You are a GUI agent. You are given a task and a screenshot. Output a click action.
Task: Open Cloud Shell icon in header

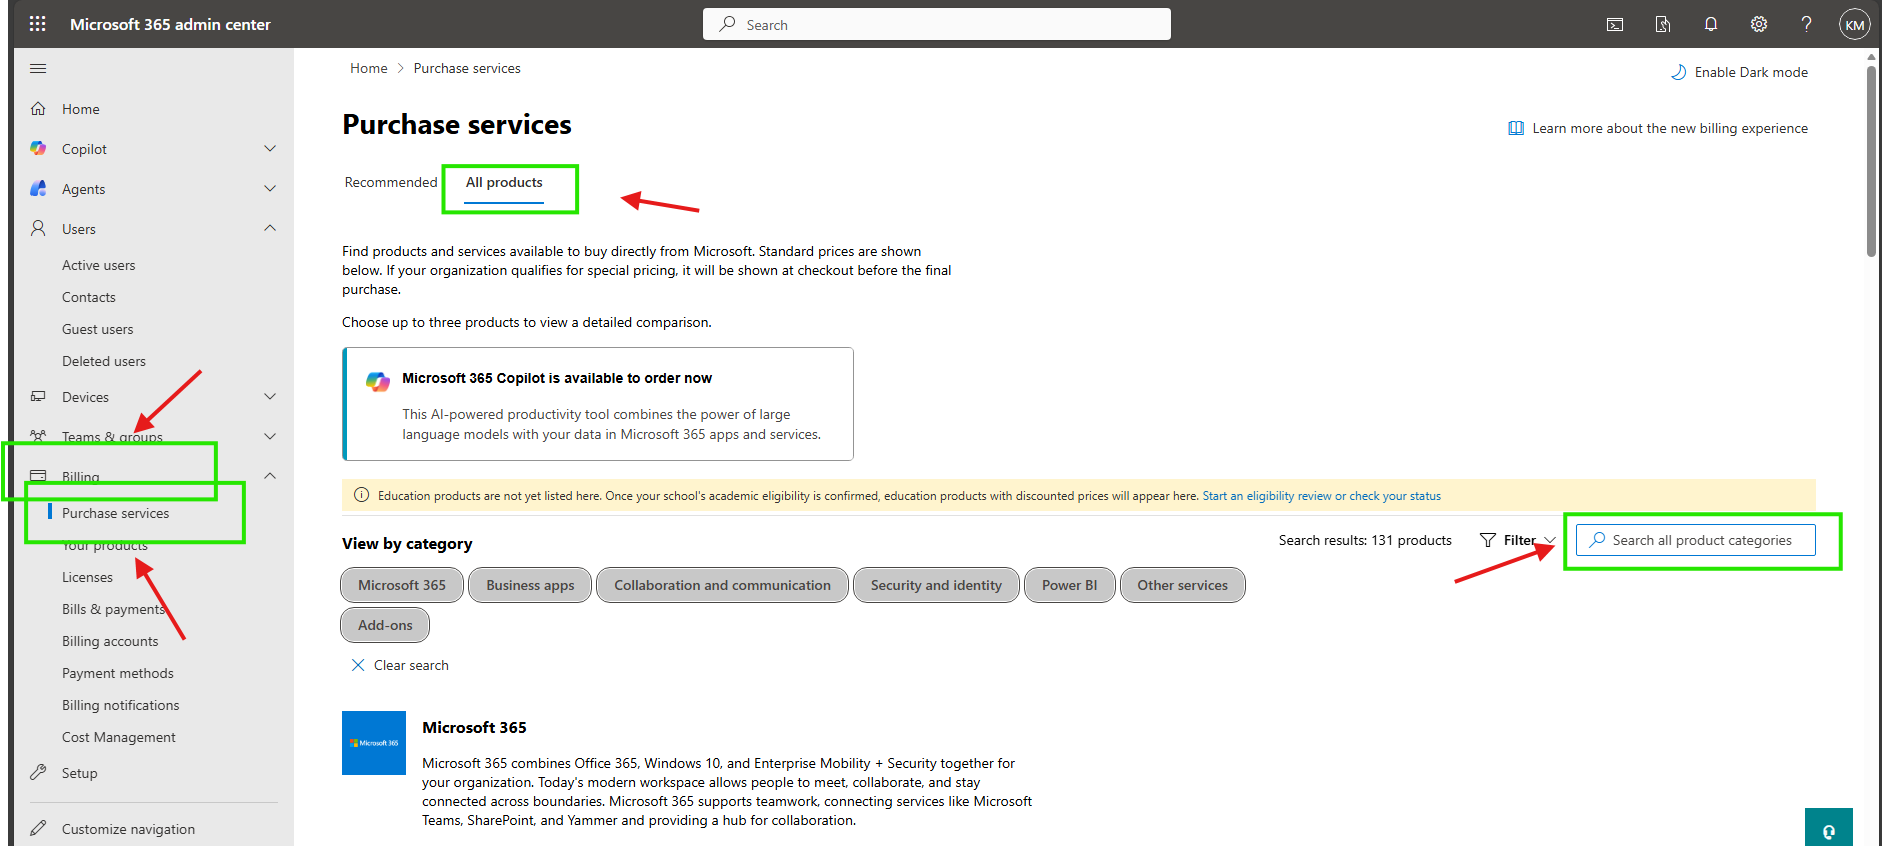click(x=1615, y=24)
